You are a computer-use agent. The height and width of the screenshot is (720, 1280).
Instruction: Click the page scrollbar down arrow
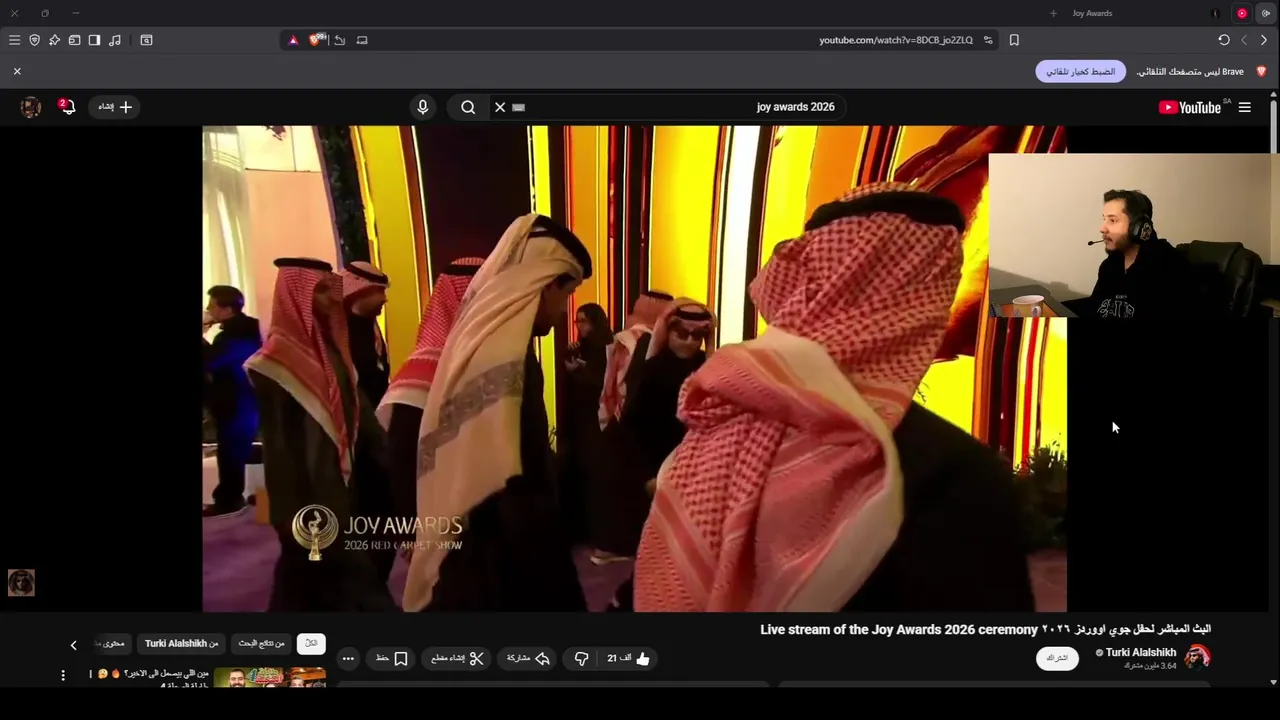point(1273,682)
